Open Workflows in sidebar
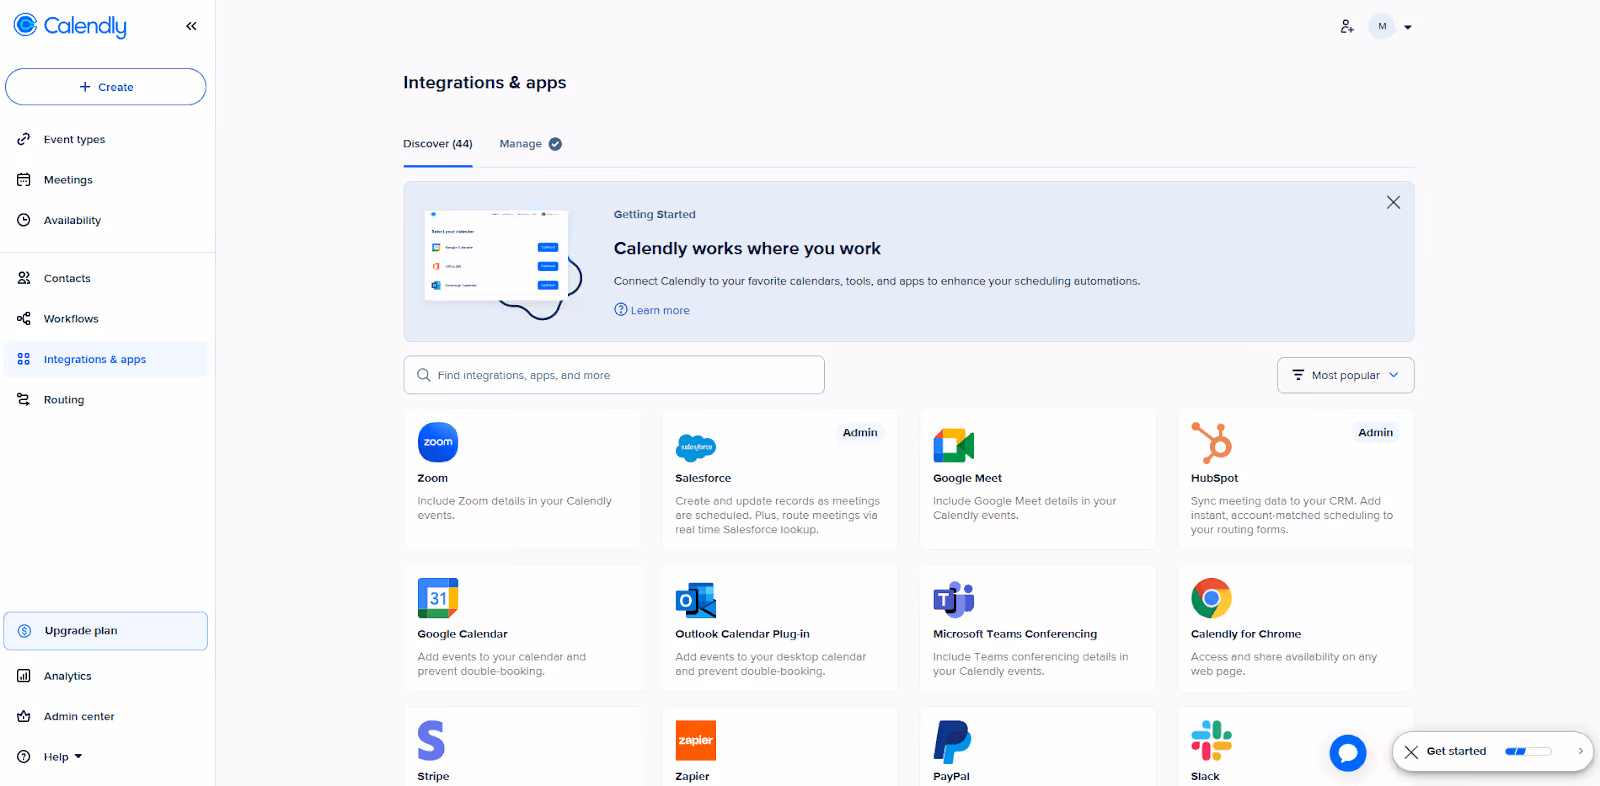The width and height of the screenshot is (1600, 786). pos(71,319)
